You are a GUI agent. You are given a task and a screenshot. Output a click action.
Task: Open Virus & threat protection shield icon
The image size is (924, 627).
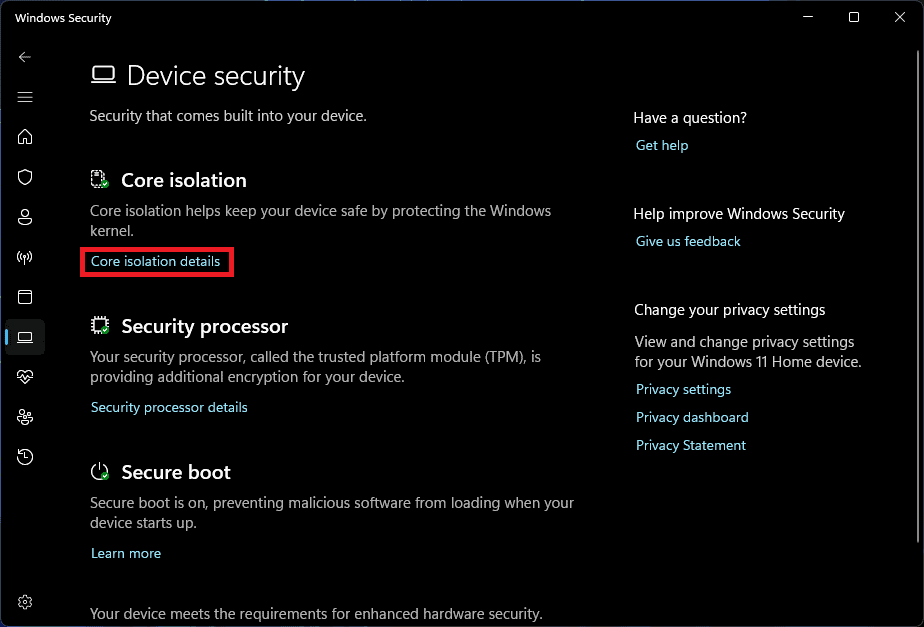(25, 177)
